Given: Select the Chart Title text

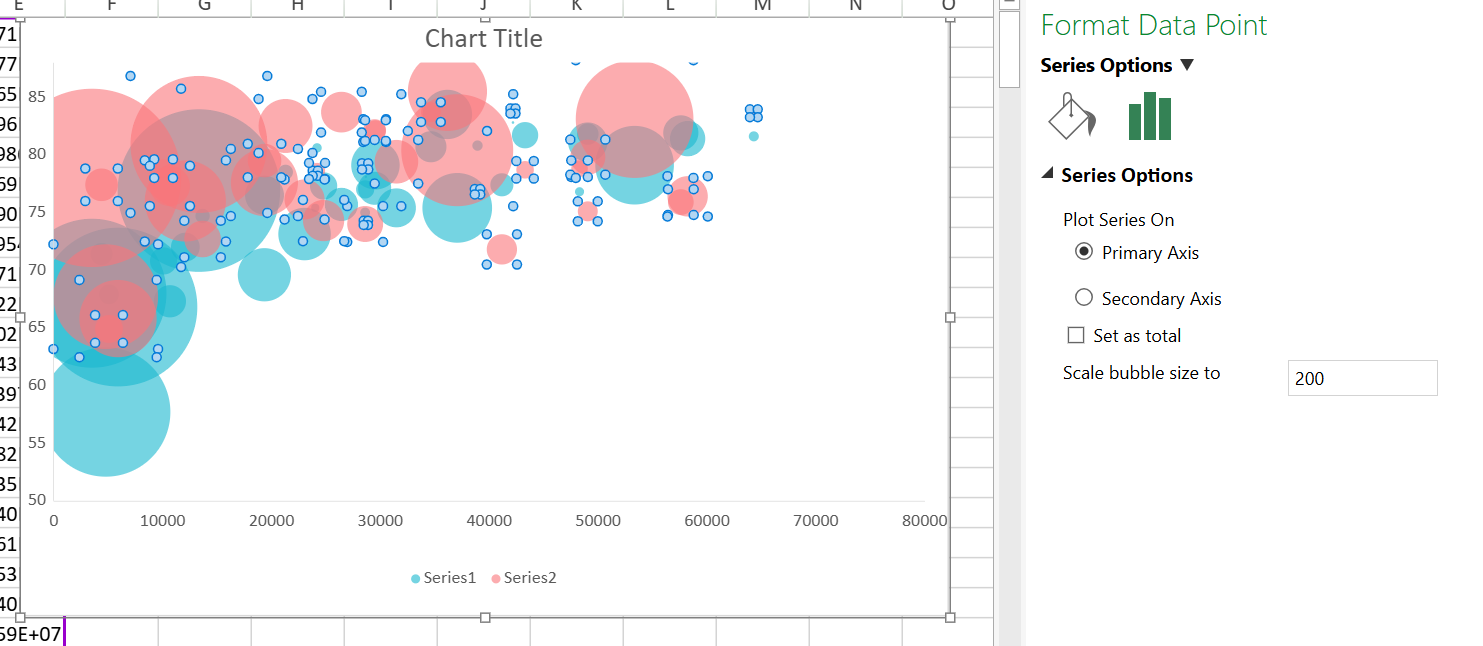Looking at the screenshot, I should click(x=484, y=39).
